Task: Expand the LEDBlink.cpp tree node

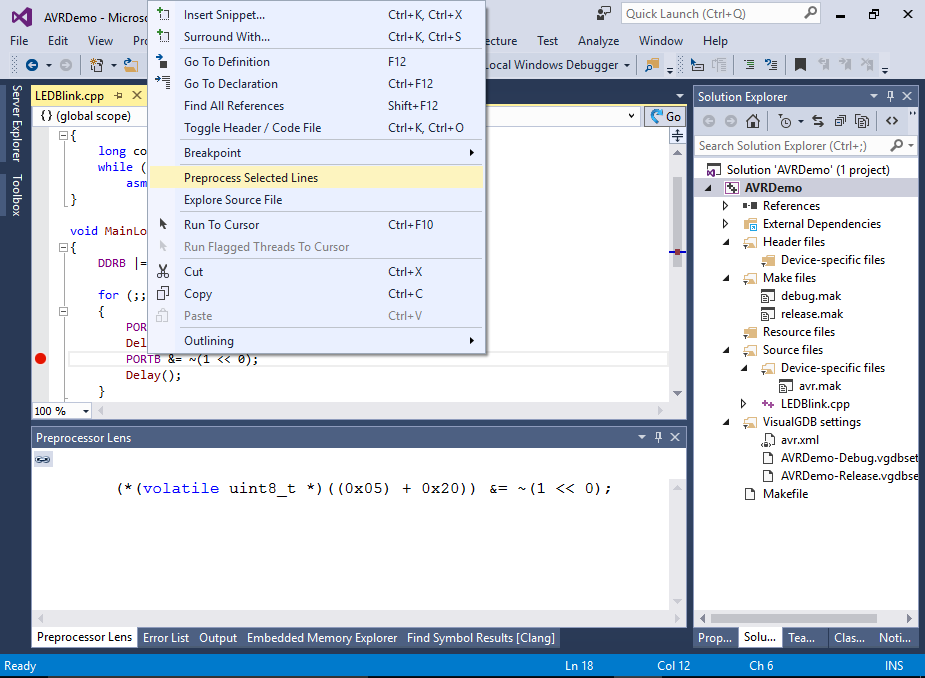Action: click(743, 404)
